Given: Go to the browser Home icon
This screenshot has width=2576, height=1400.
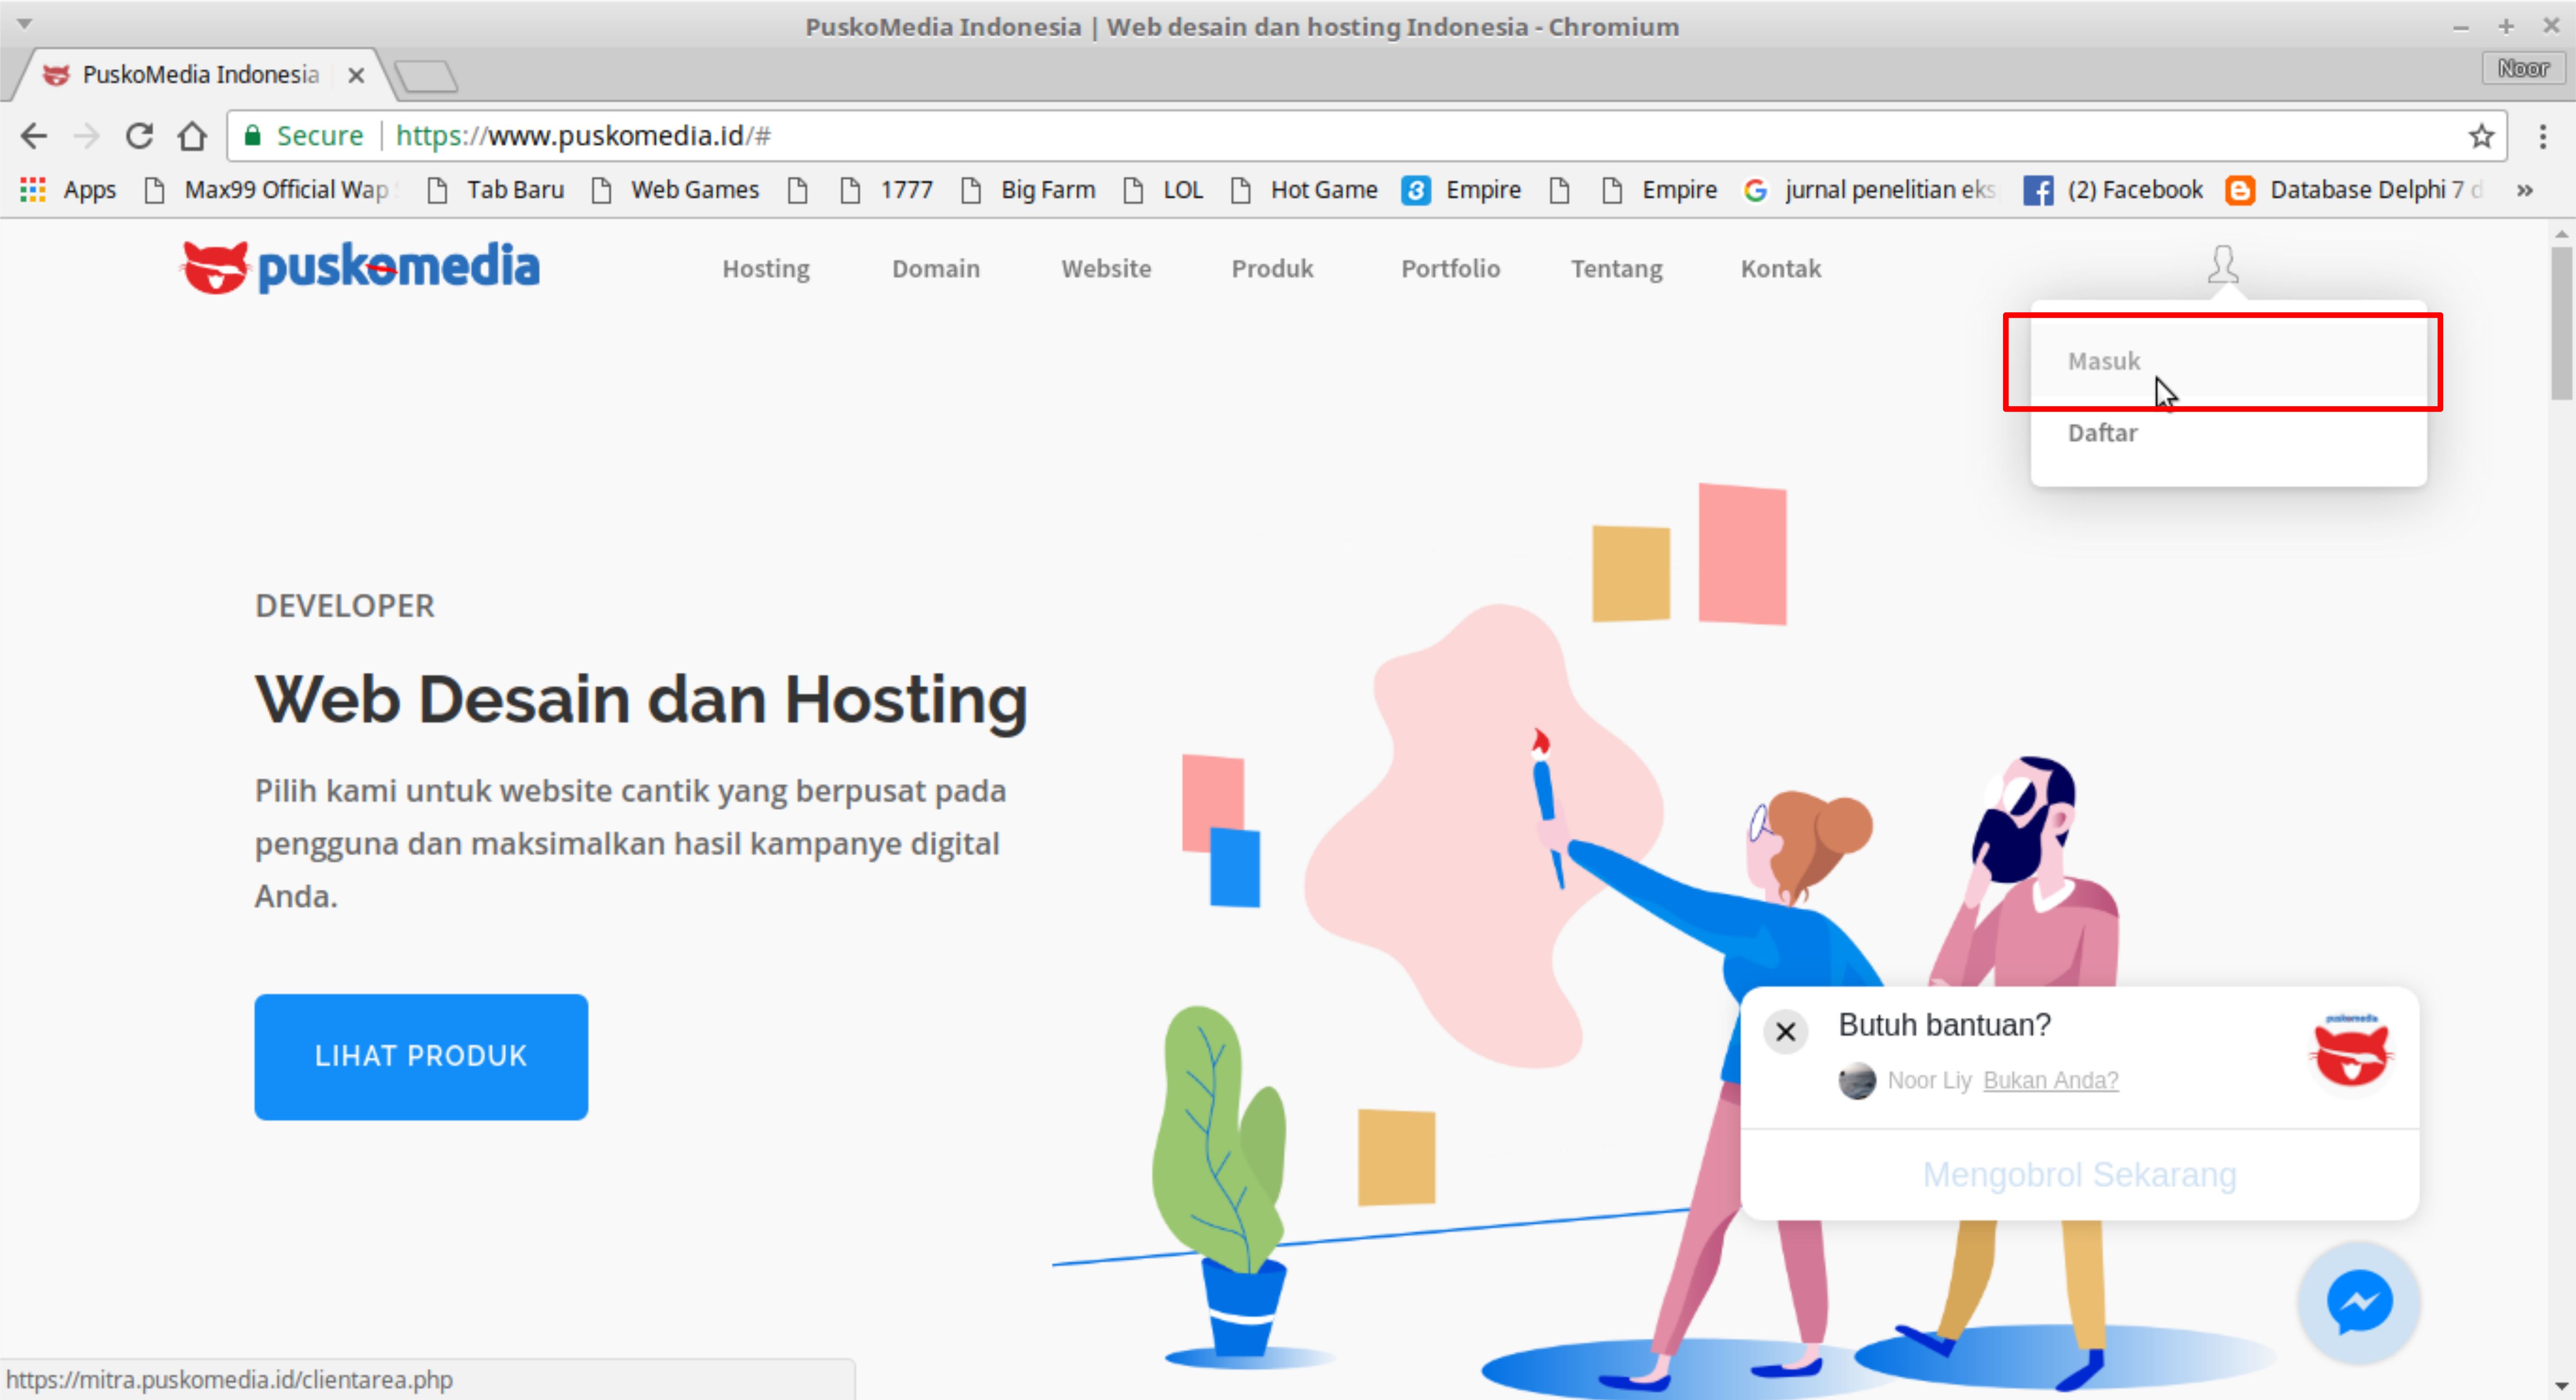Looking at the screenshot, I should (192, 135).
